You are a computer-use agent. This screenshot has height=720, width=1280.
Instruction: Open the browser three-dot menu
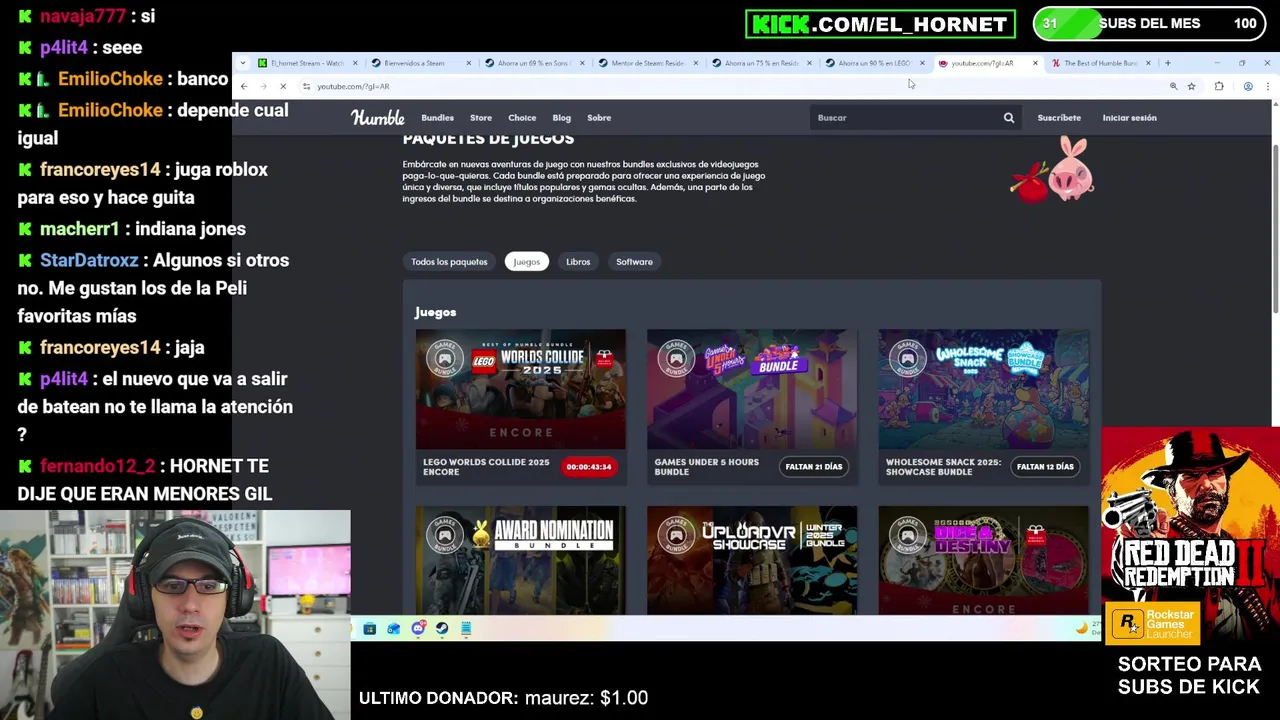[x=1267, y=87]
